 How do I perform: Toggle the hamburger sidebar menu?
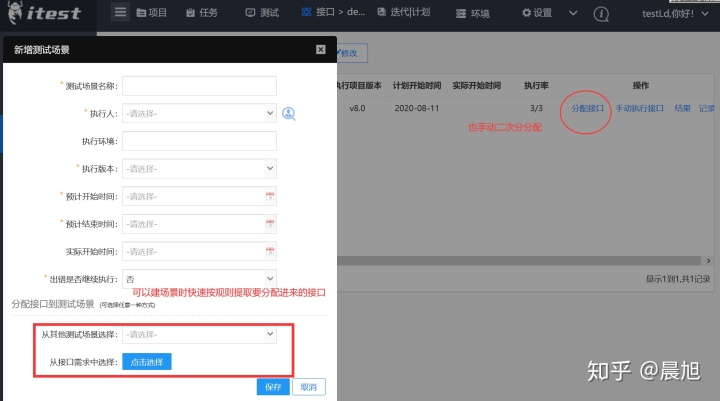tap(120, 12)
